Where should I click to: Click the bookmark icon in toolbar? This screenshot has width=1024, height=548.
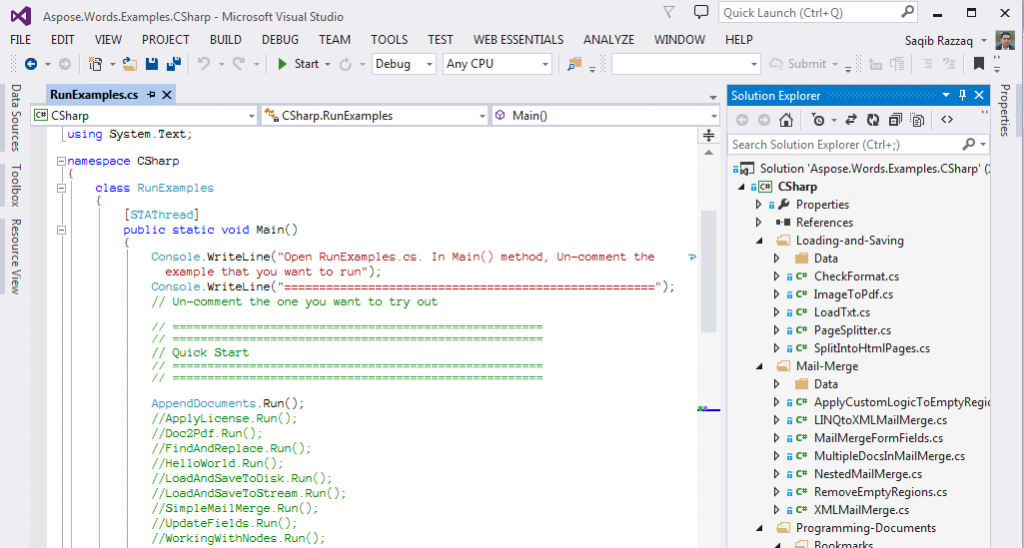pos(978,63)
